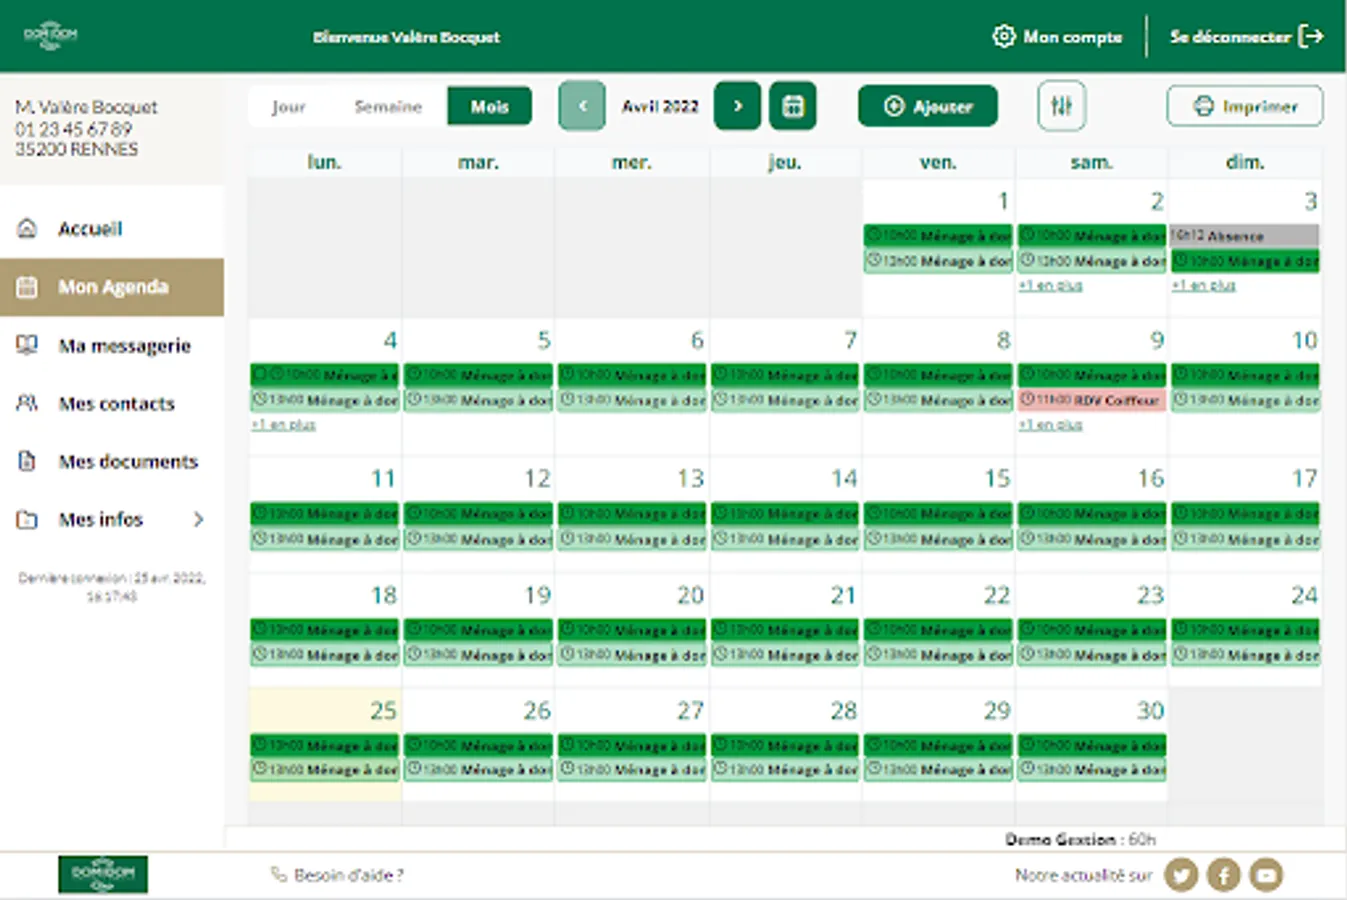Click the Mes contacts people icon
Screen dimensions: 1347x900
(28, 403)
